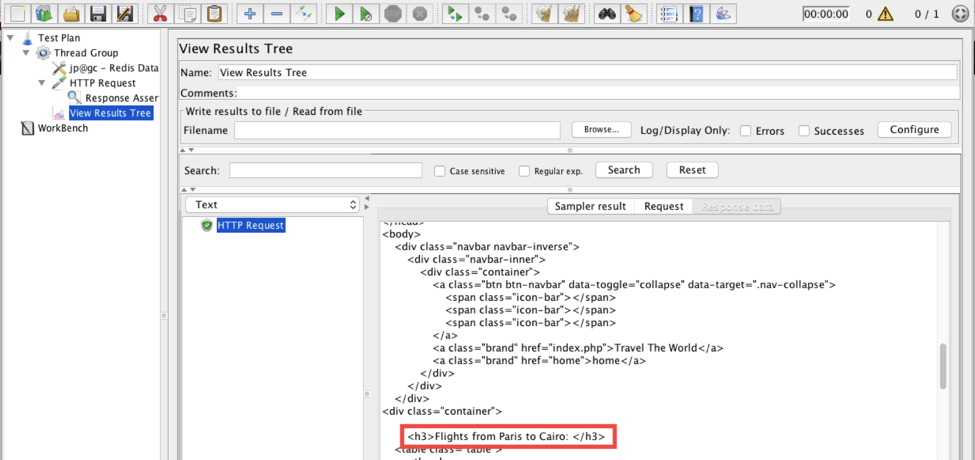Screen dimensions: 975x460
Task: Click the Shutdown test icon
Action: (x=420, y=12)
